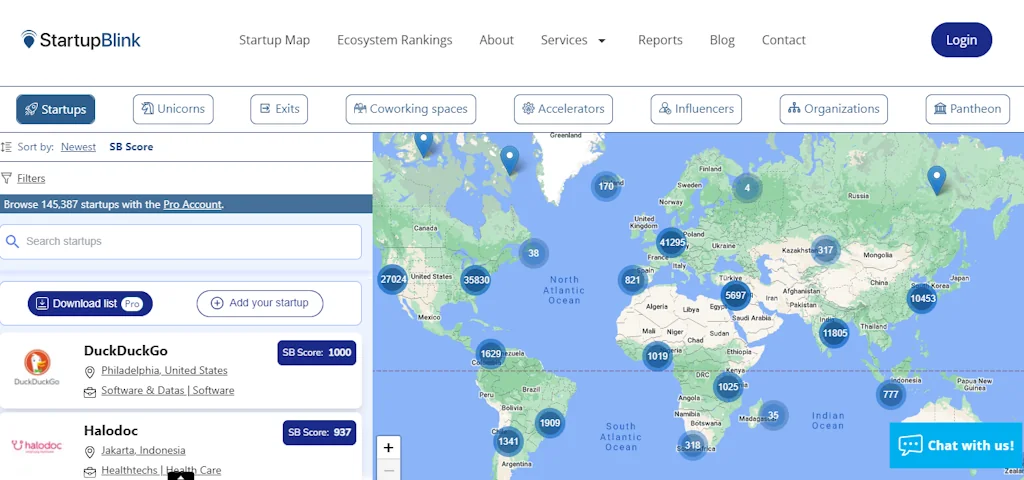Click the 4 Scandinavia cluster
Screen dimensions: 1024x480
(747, 188)
